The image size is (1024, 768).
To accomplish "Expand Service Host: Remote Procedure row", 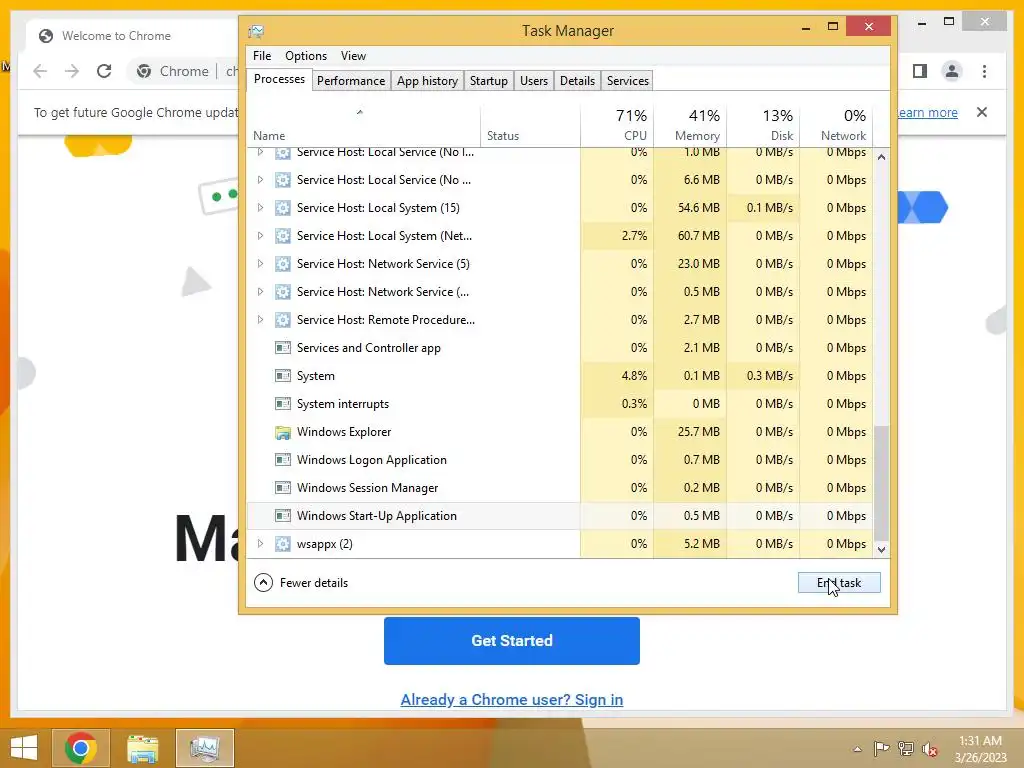I will click(x=260, y=320).
